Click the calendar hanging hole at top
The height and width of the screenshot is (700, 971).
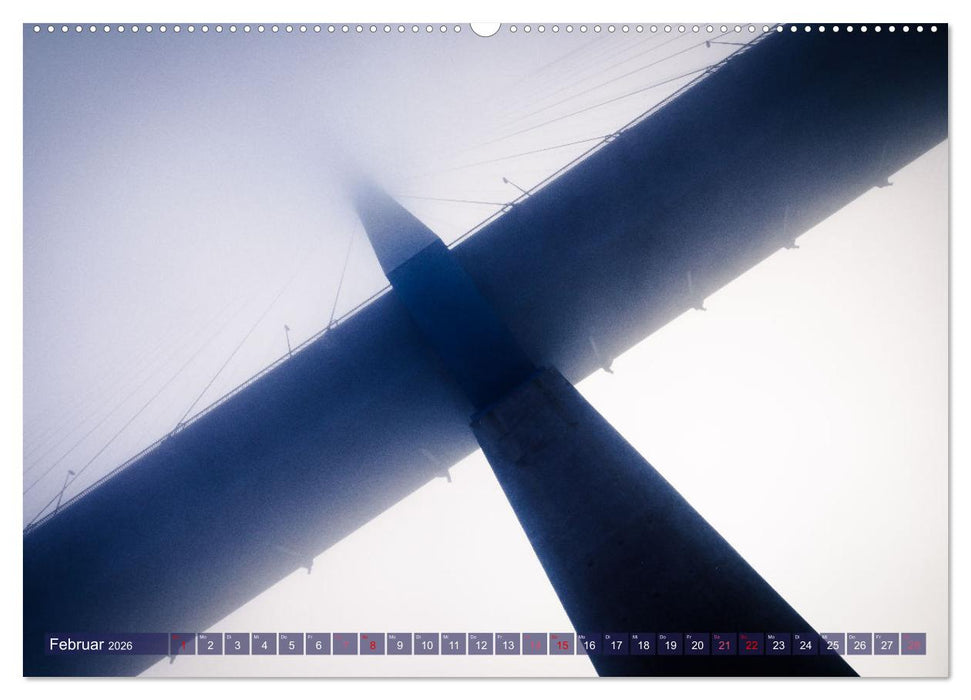pyautogui.click(x=485, y=27)
